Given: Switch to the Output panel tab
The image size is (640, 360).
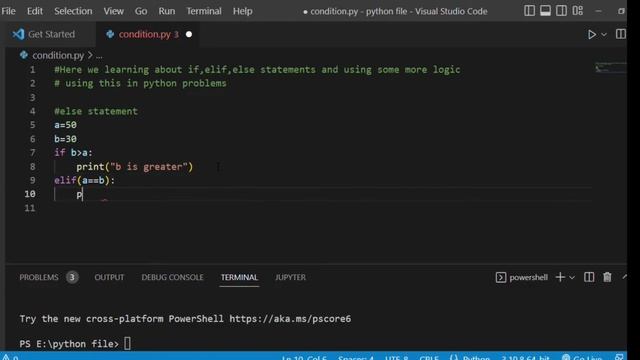Looking at the screenshot, I should pos(109,277).
